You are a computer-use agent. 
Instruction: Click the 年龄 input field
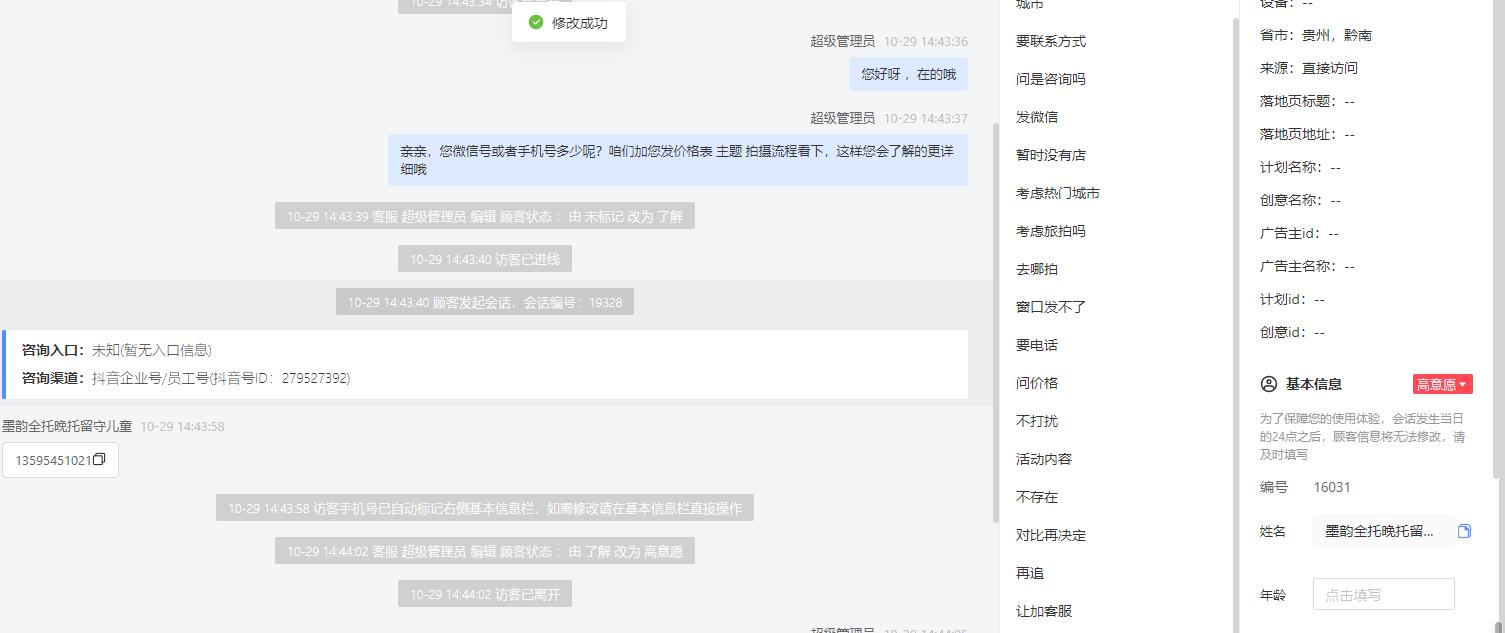tap(1383, 594)
